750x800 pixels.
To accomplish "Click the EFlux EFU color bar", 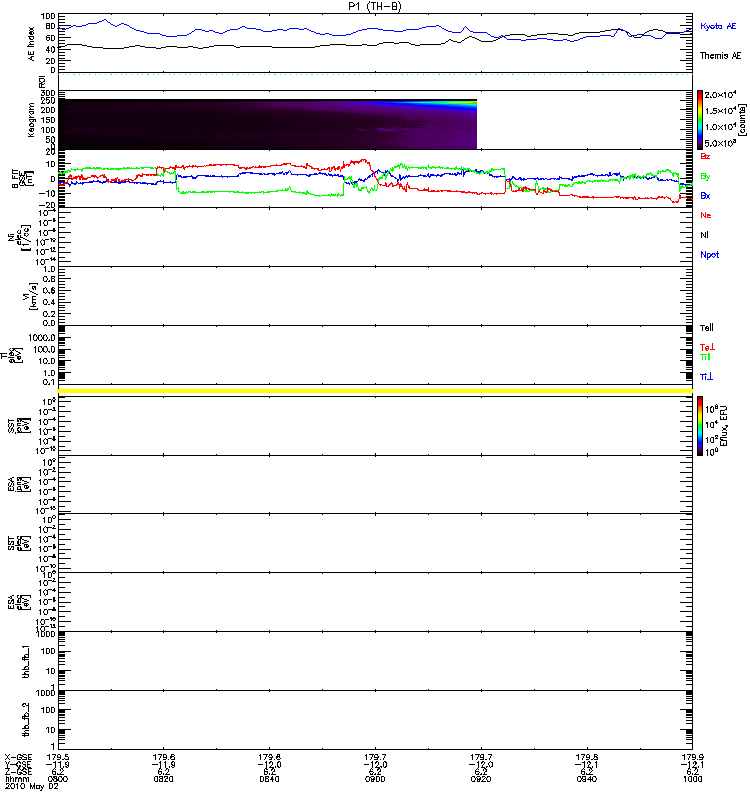I will pyautogui.click(x=703, y=426).
